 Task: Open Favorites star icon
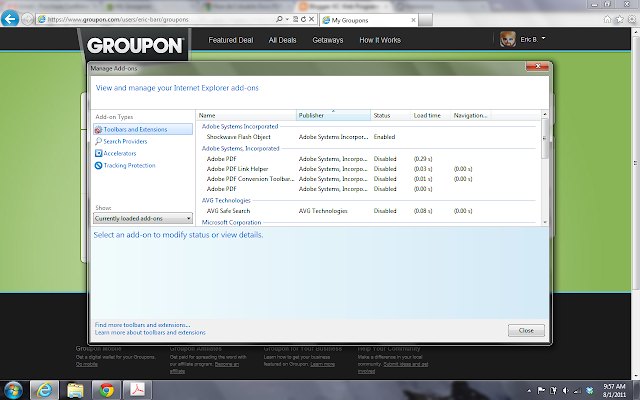(x=620, y=19)
